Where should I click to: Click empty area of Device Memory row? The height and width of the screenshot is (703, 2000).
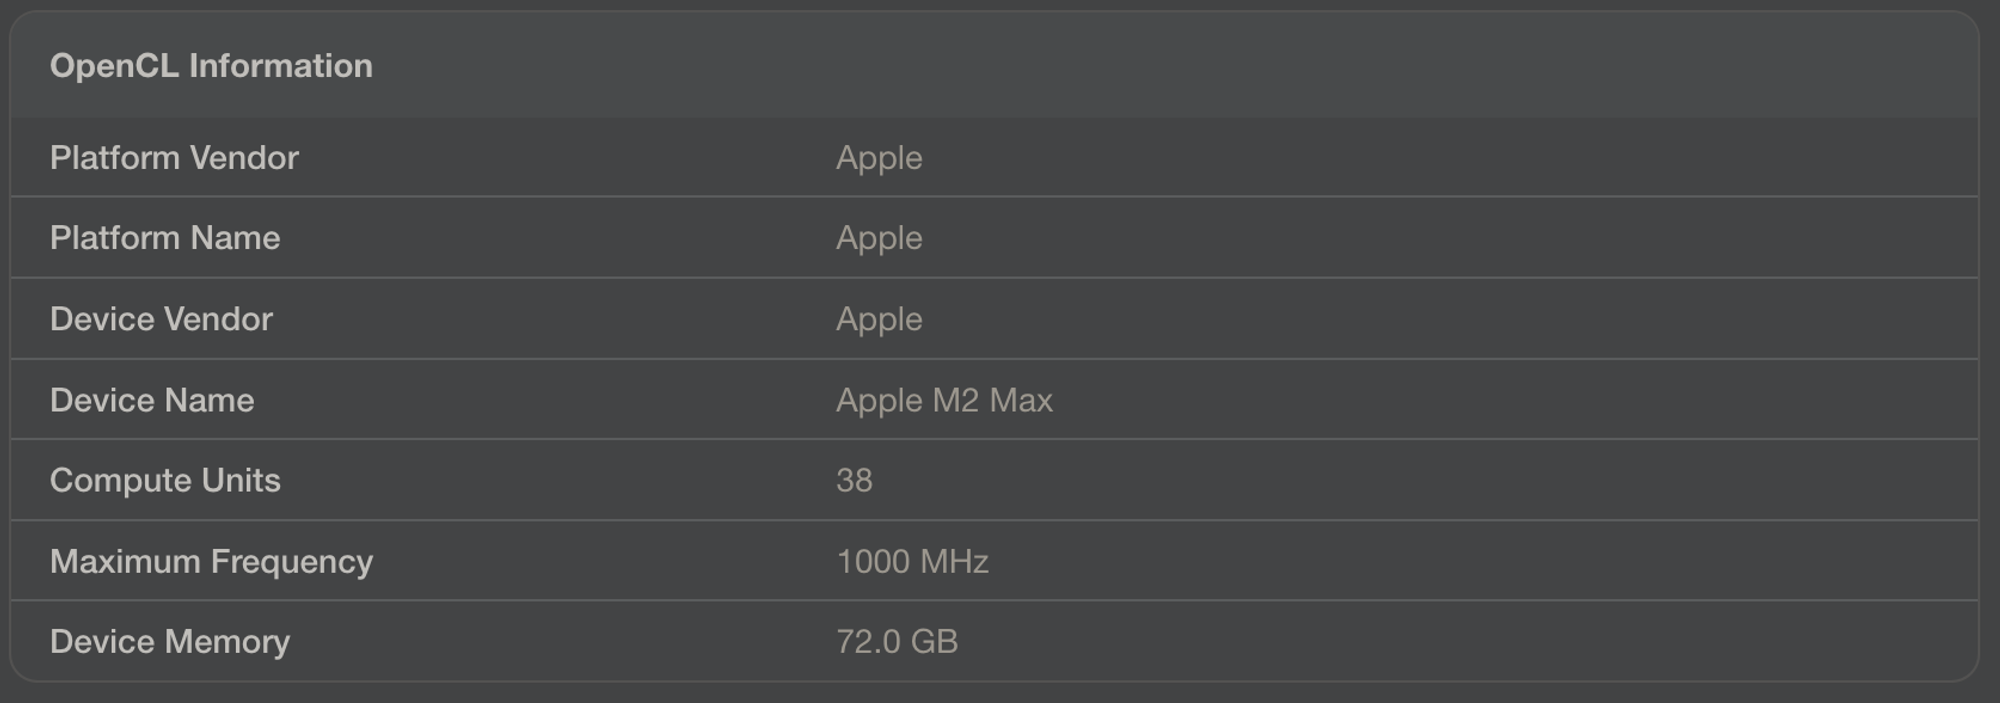[x=1500, y=642]
